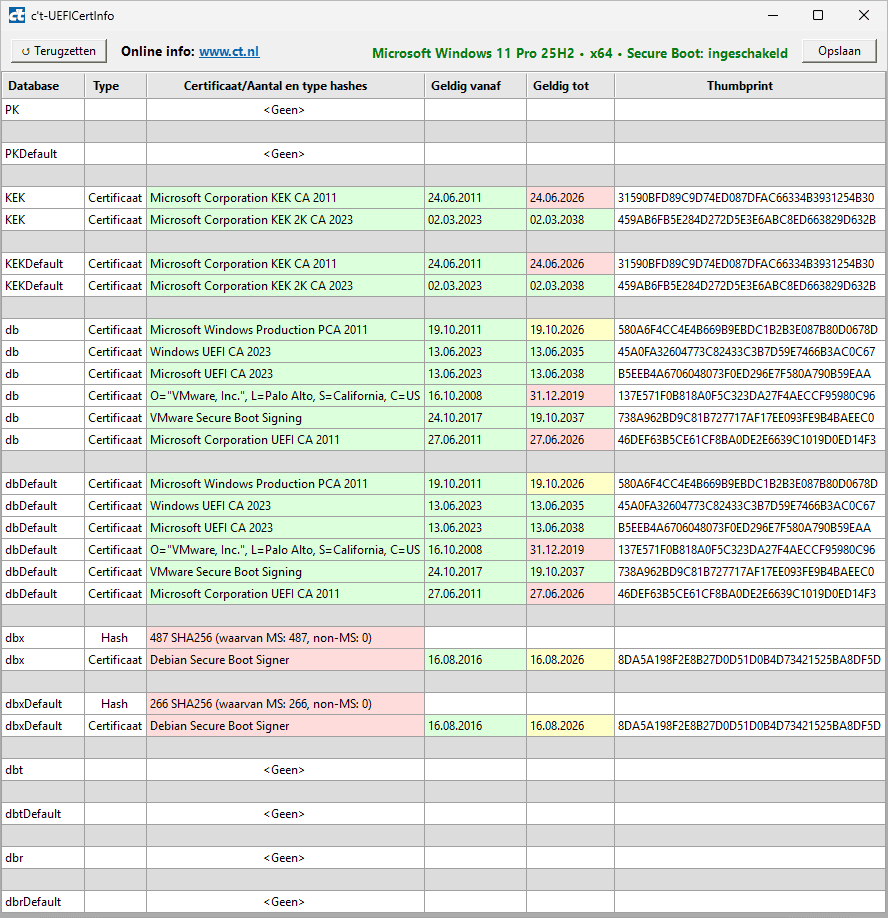Select KEK row Microsoft Corporation KEK 2K CA 2023
Screen dimensions: 888x918
pos(443,220)
